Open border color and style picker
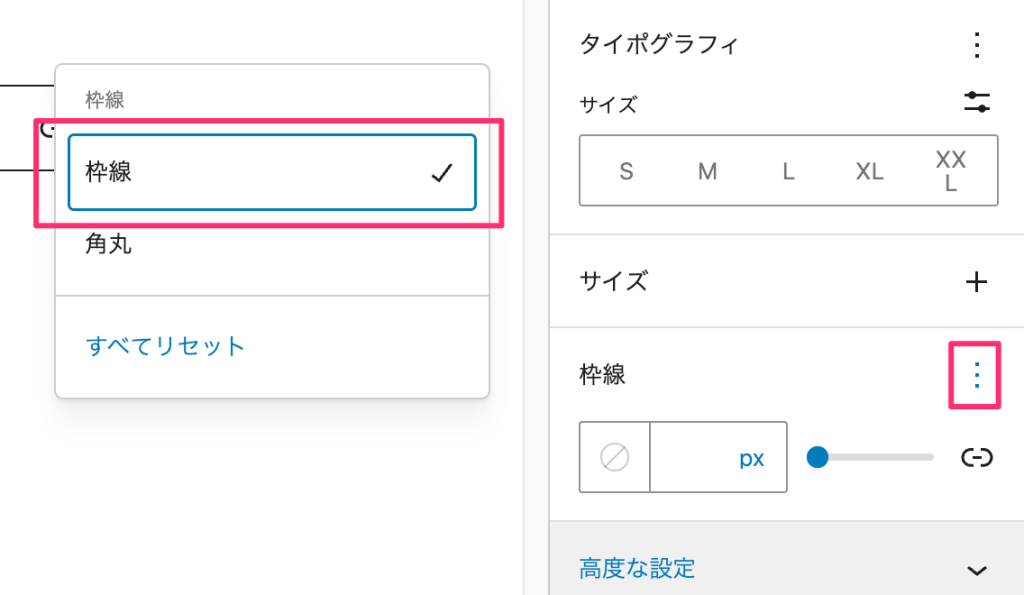 (615, 457)
